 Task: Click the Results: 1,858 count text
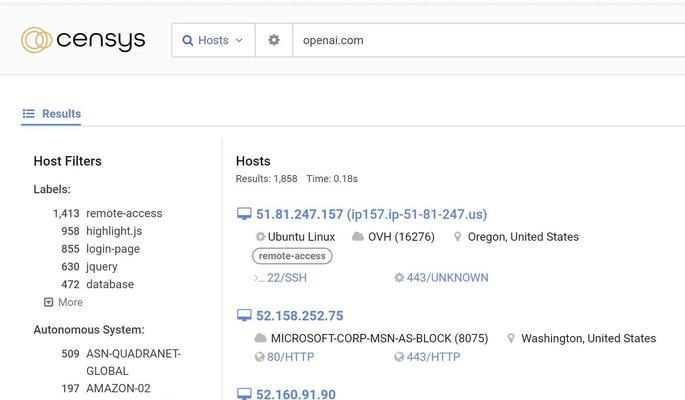(x=266, y=179)
